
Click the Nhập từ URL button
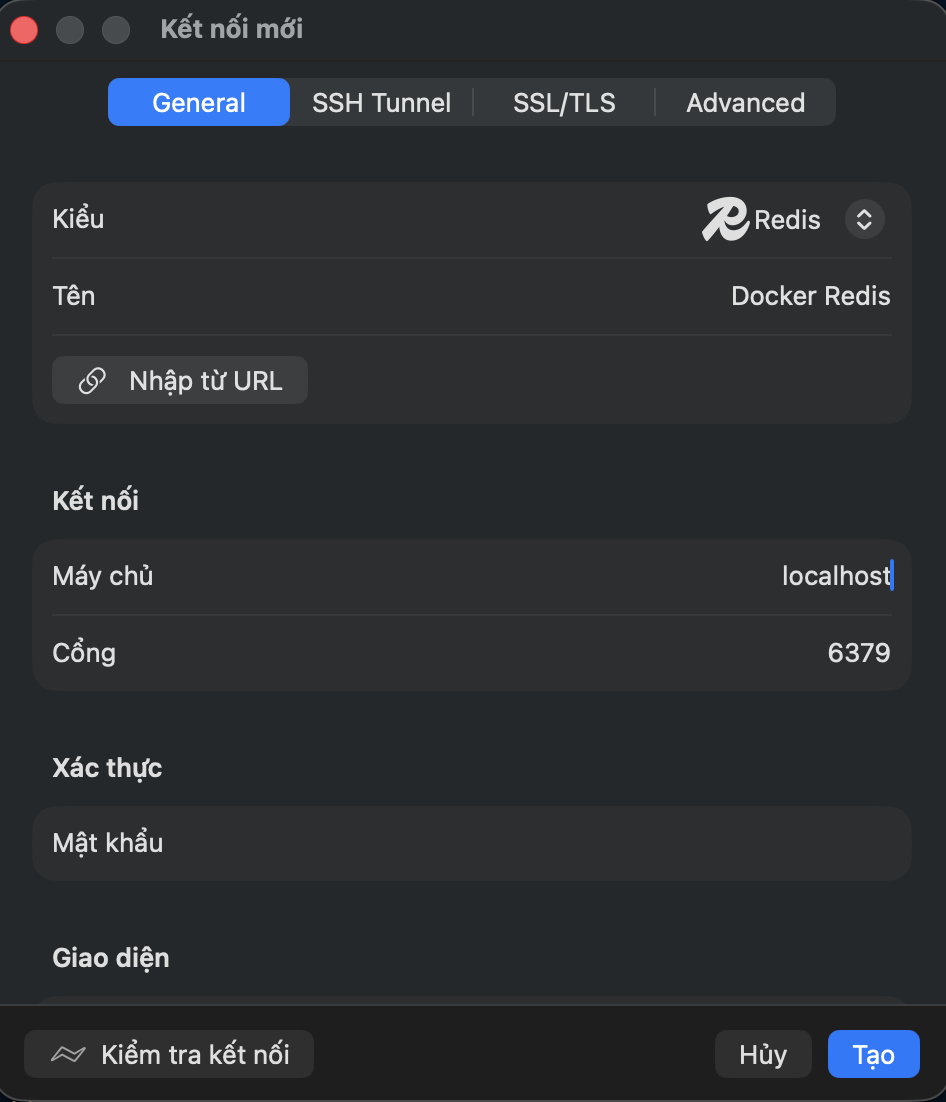(180, 380)
